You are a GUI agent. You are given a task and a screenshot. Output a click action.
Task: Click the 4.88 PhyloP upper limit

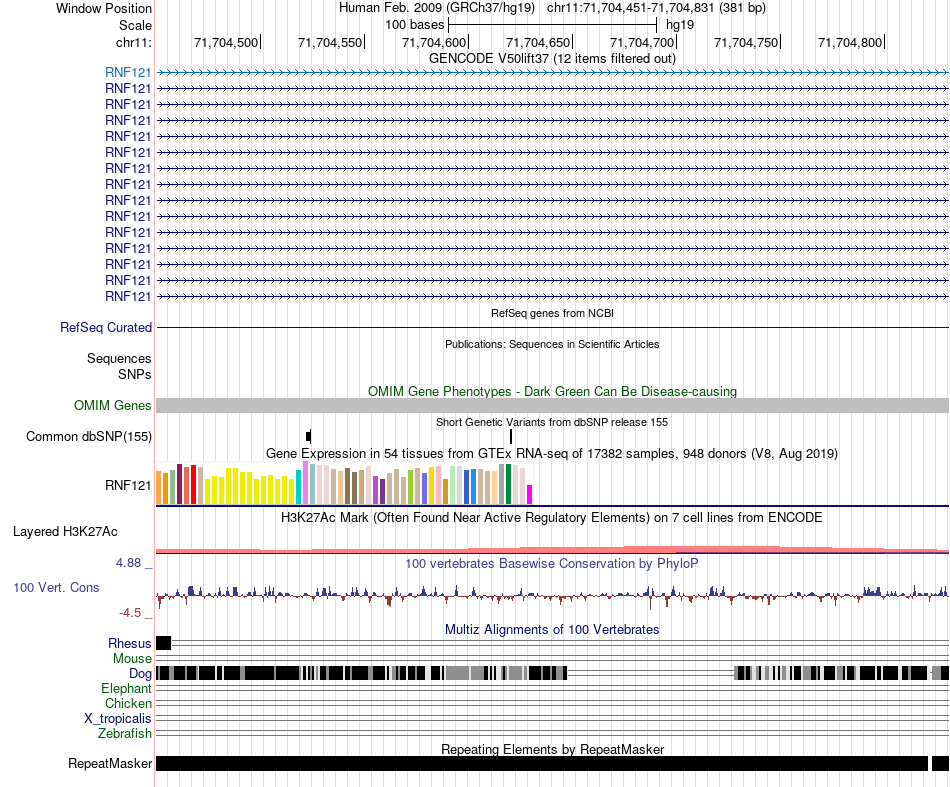128,563
